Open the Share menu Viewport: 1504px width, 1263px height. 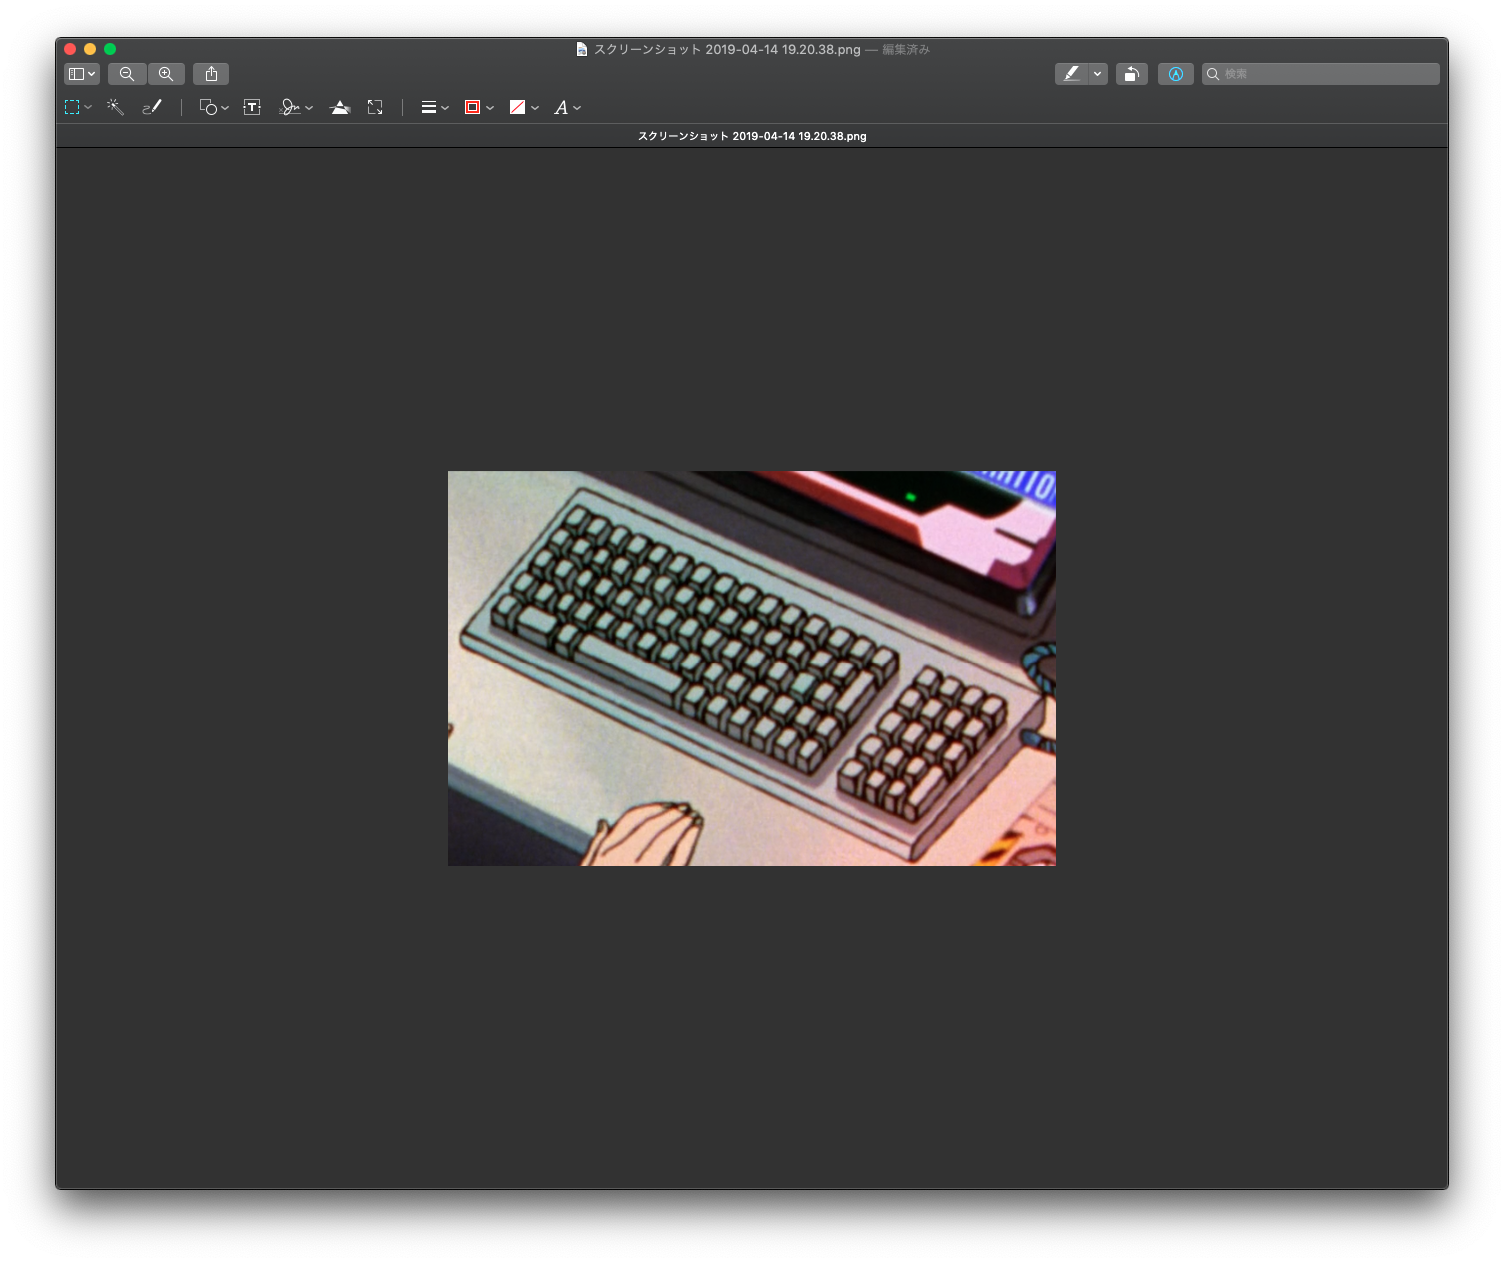click(x=211, y=74)
